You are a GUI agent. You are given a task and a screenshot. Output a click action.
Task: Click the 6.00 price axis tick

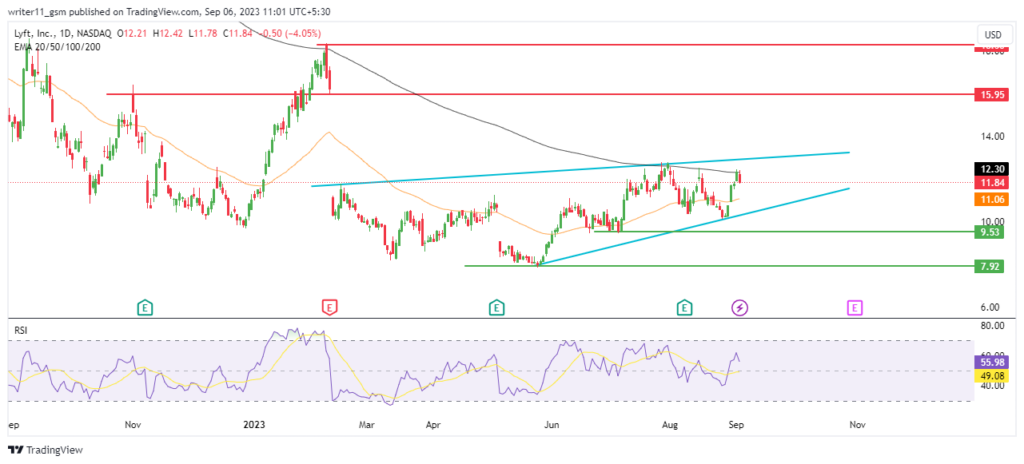[x=992, y=307]
